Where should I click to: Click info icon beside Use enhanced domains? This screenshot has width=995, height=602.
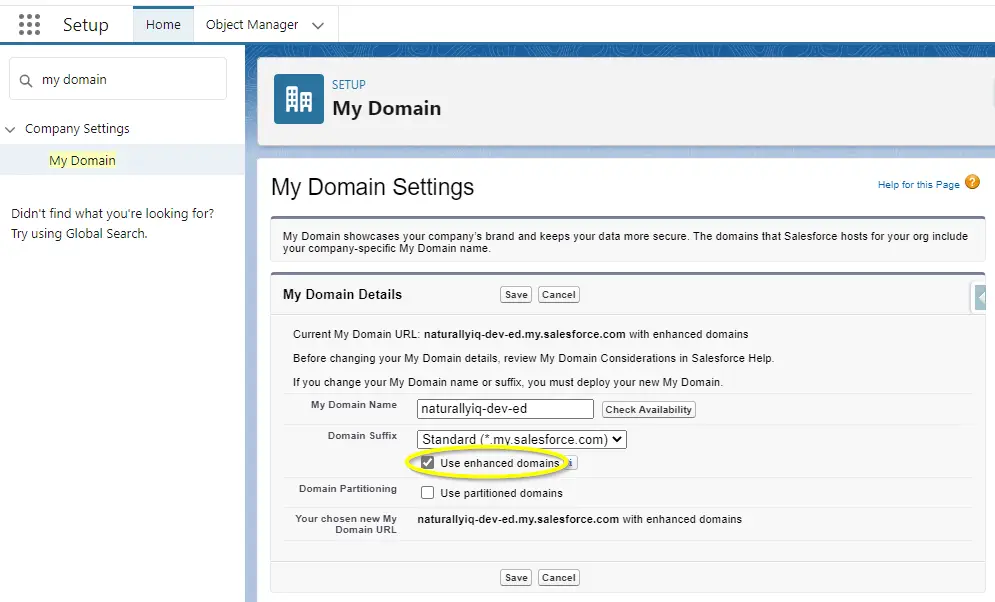570,463
